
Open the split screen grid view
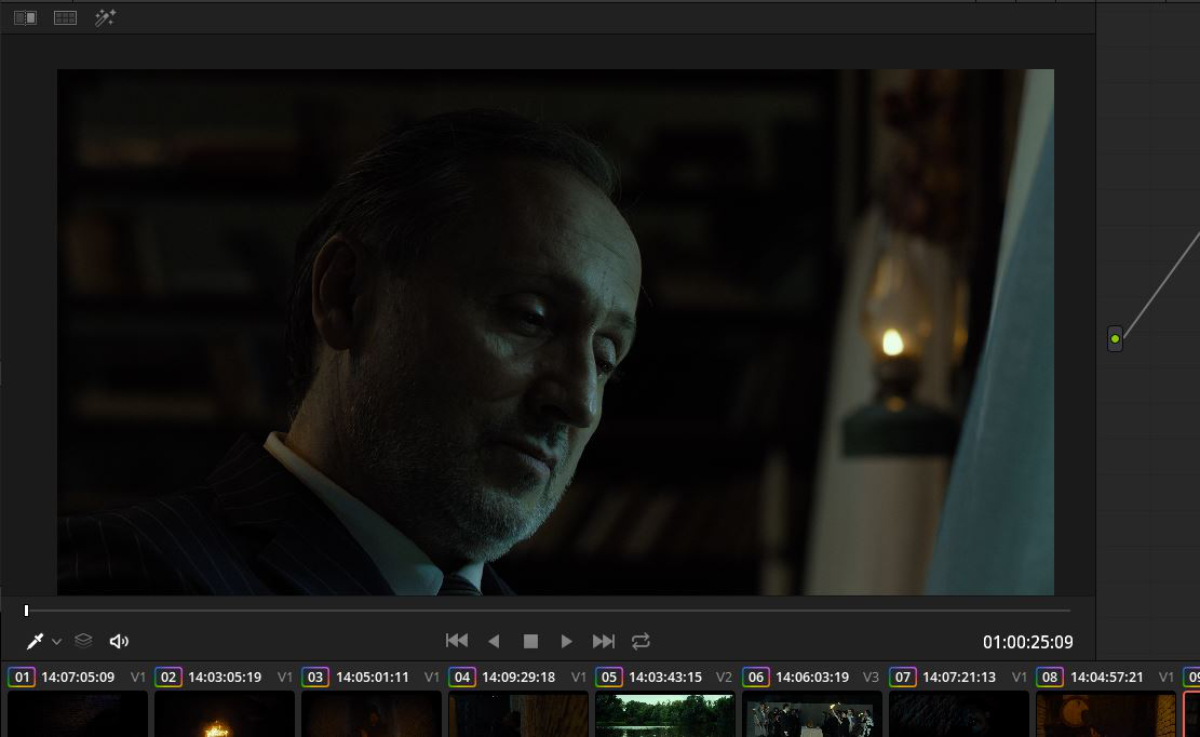(65, 18)
